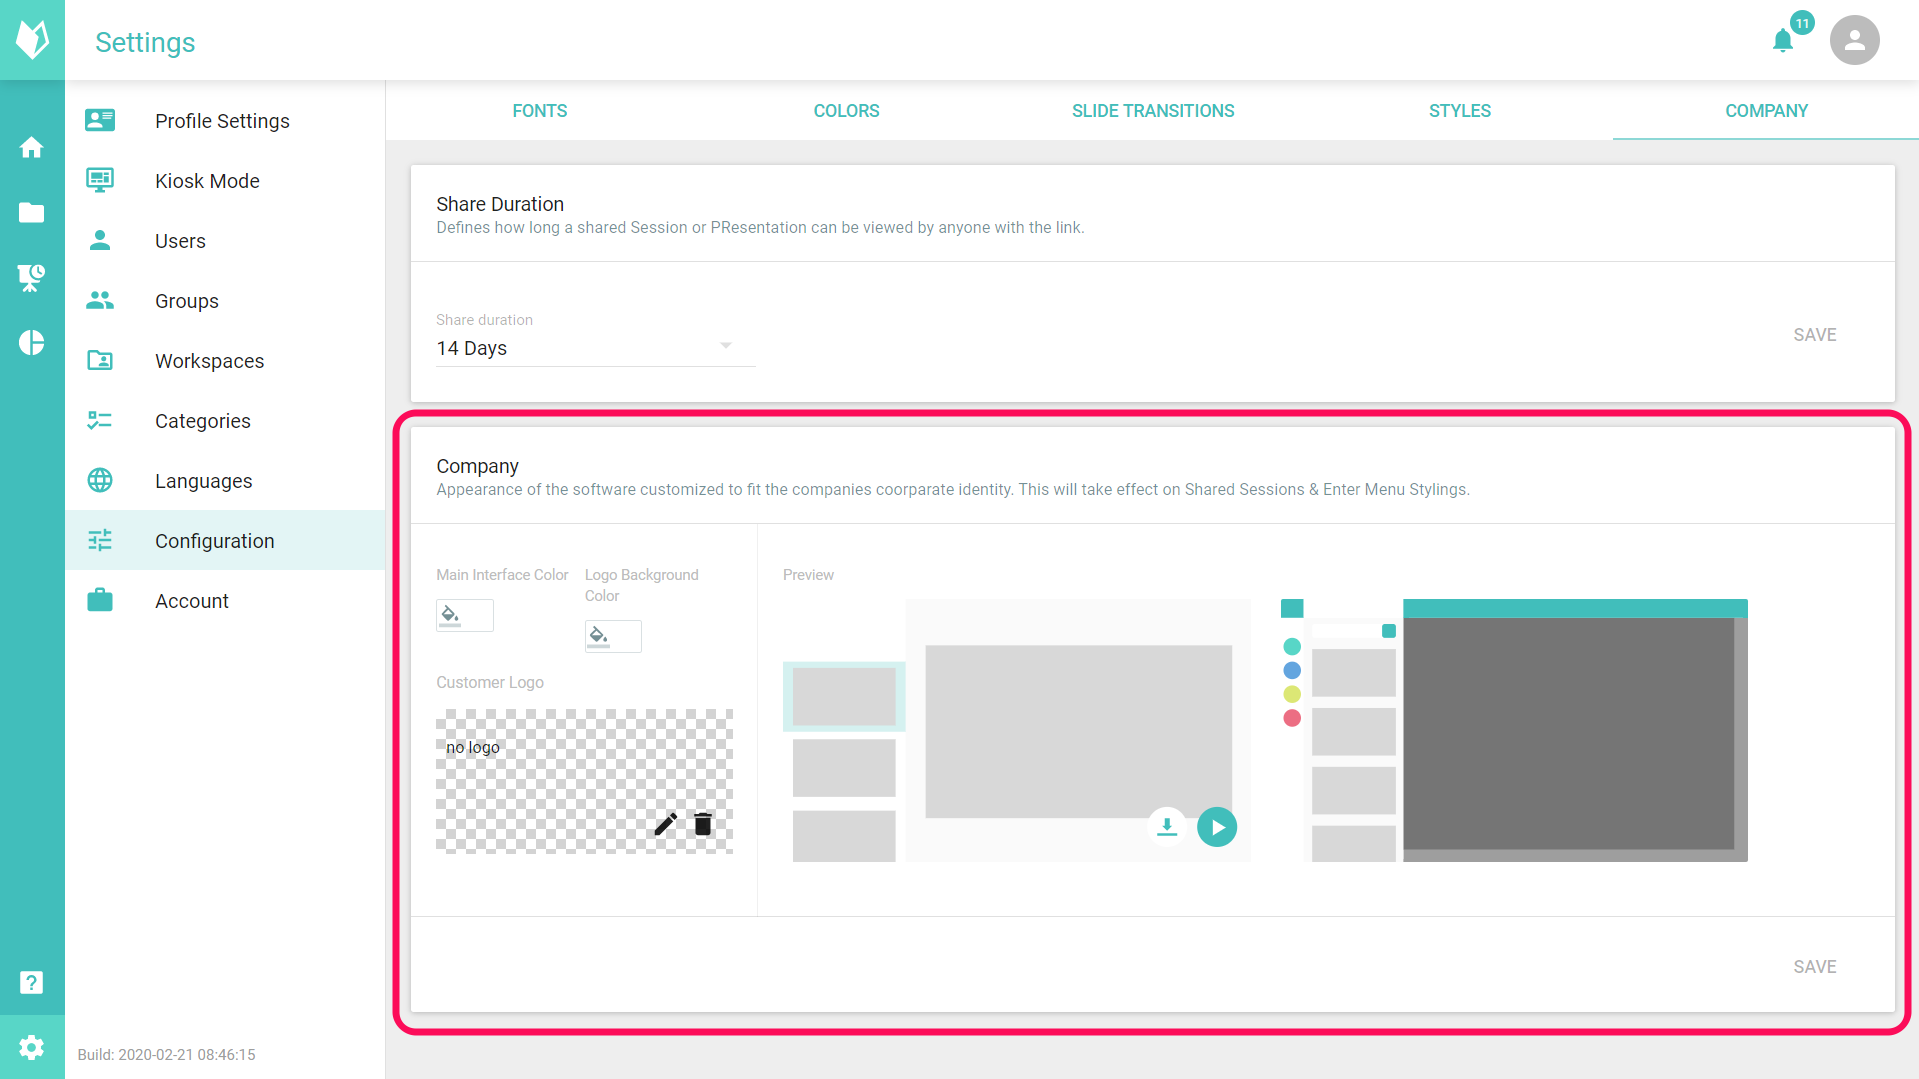Click the red dot in the preview
The height and width of the screenshot is (1079, 1919).
click(x=1292, y=718)
